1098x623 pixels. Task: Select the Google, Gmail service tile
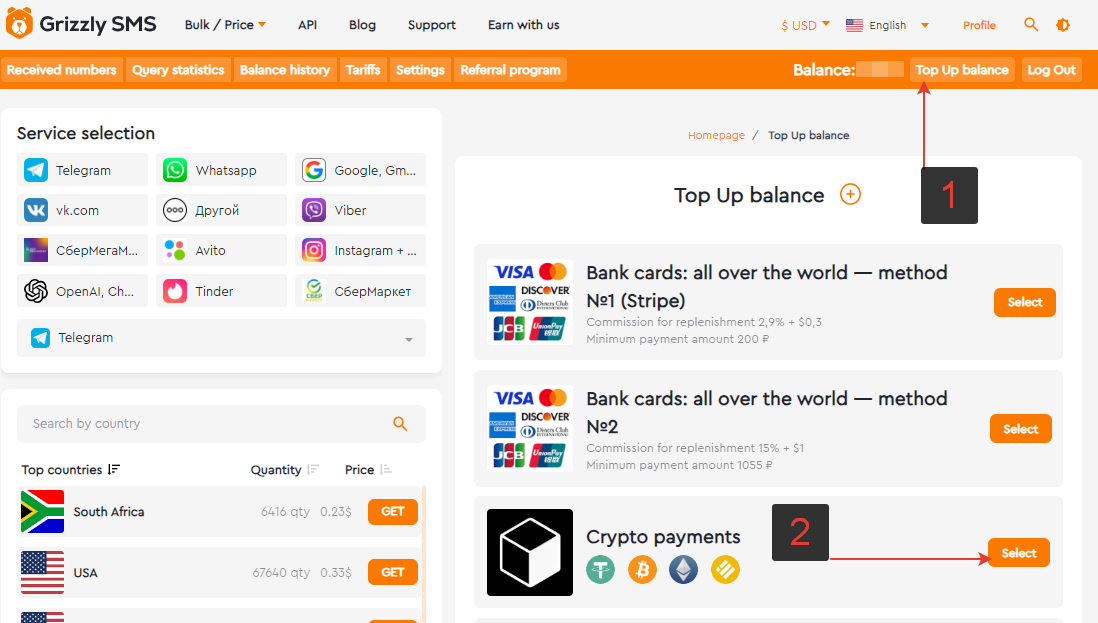click(x=360, y=170)
